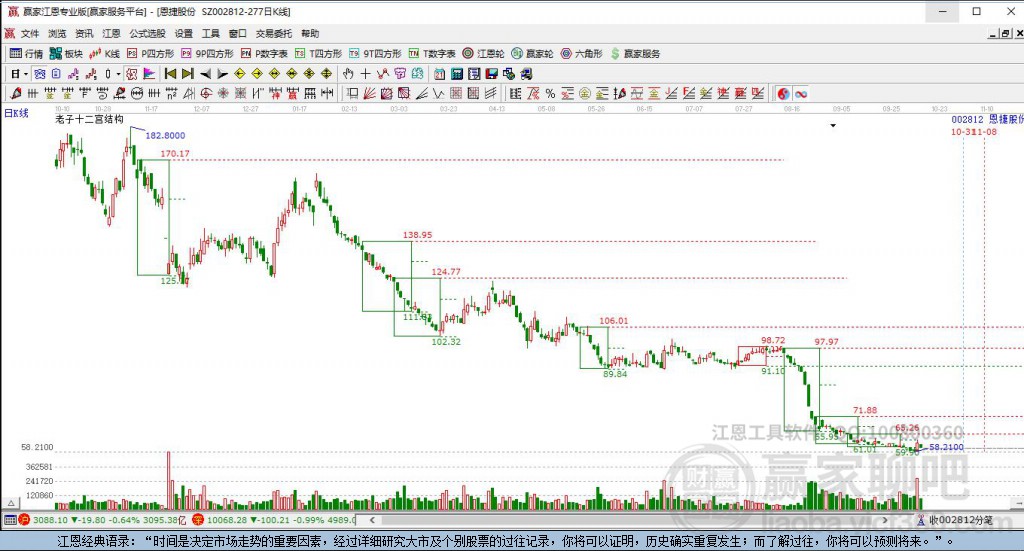The image size is (1024, 551).
Task: Expand volume pane with up triangle
Action: (11, 503)
